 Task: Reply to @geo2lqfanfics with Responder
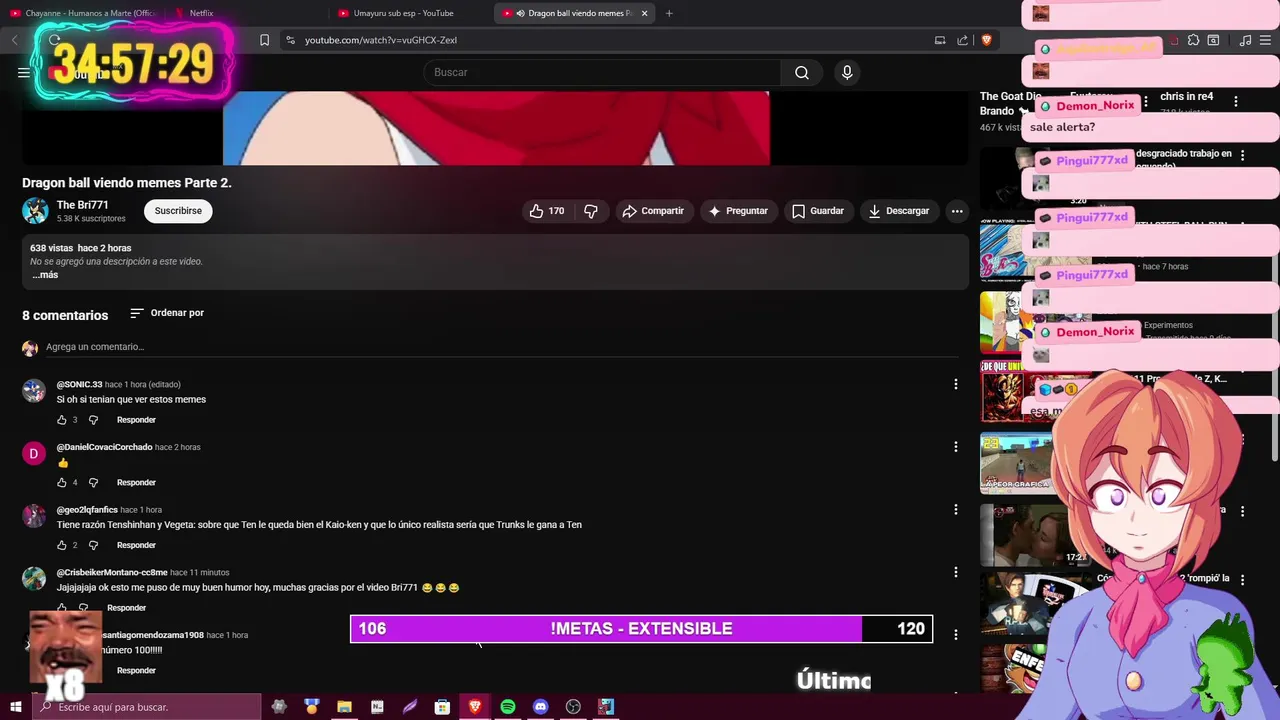coord(136,546)
